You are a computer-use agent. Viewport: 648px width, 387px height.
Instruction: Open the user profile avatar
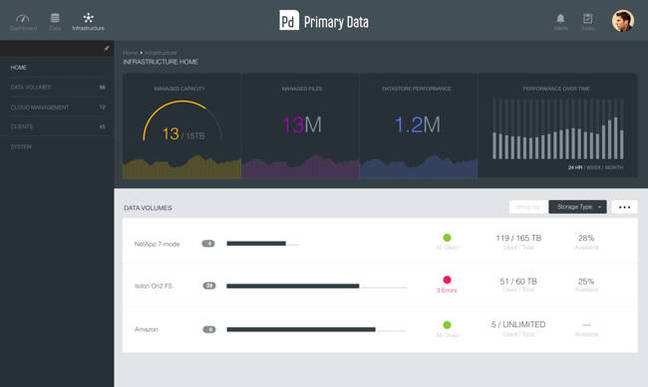(623, 21)
